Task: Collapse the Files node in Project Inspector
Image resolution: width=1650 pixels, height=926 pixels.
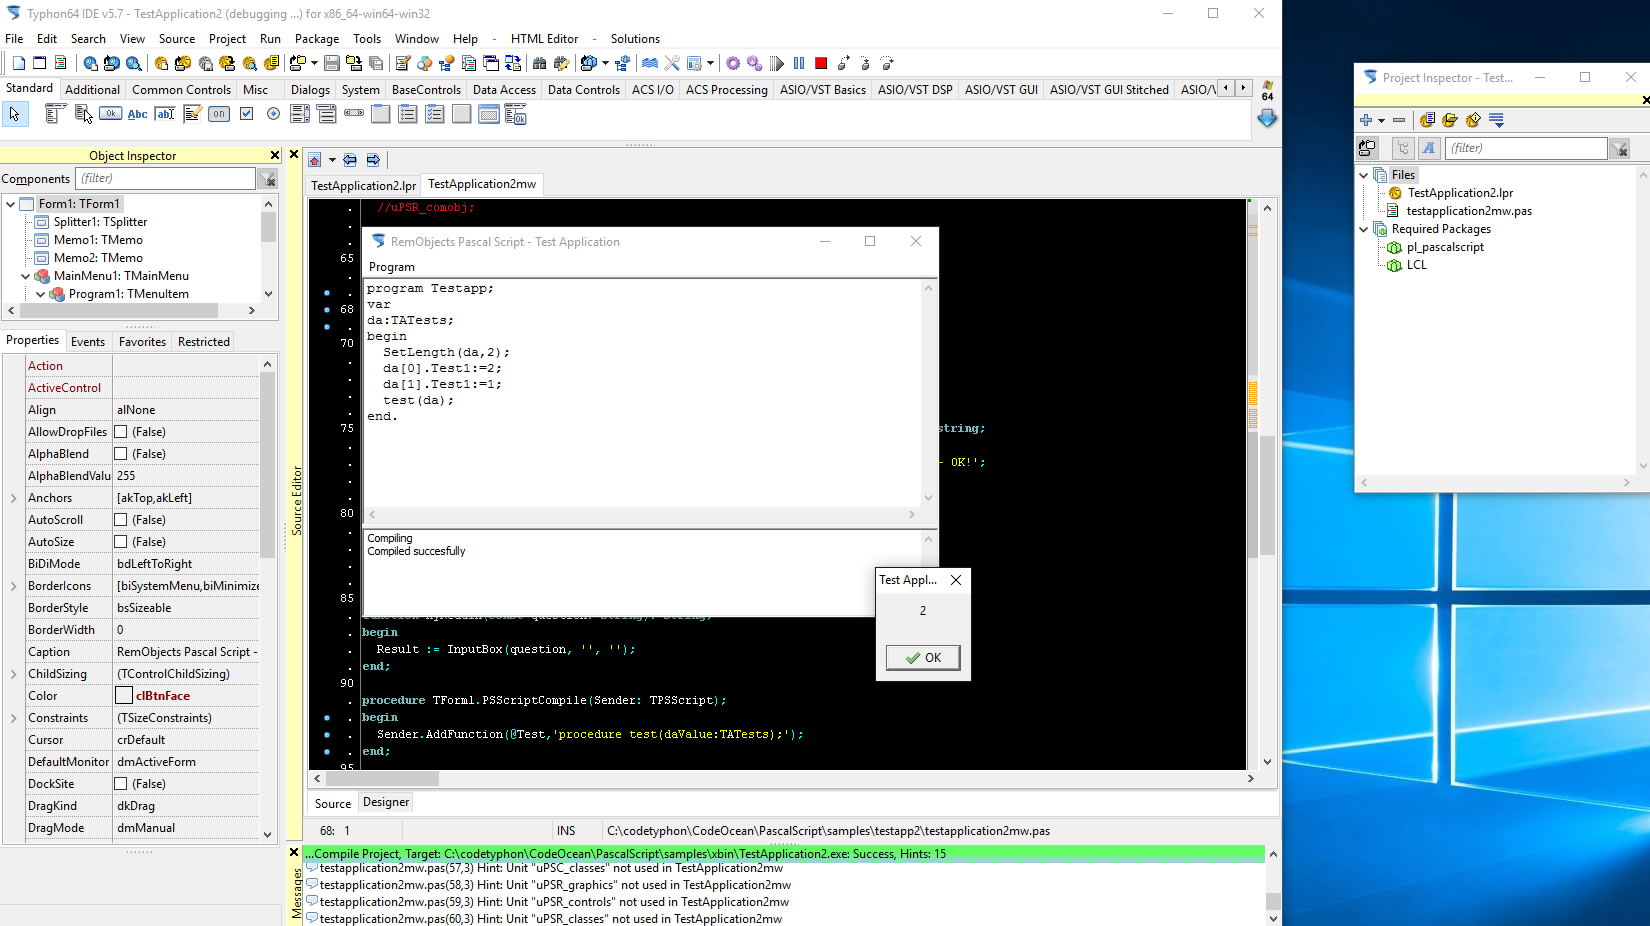Action: [1363, 175]
